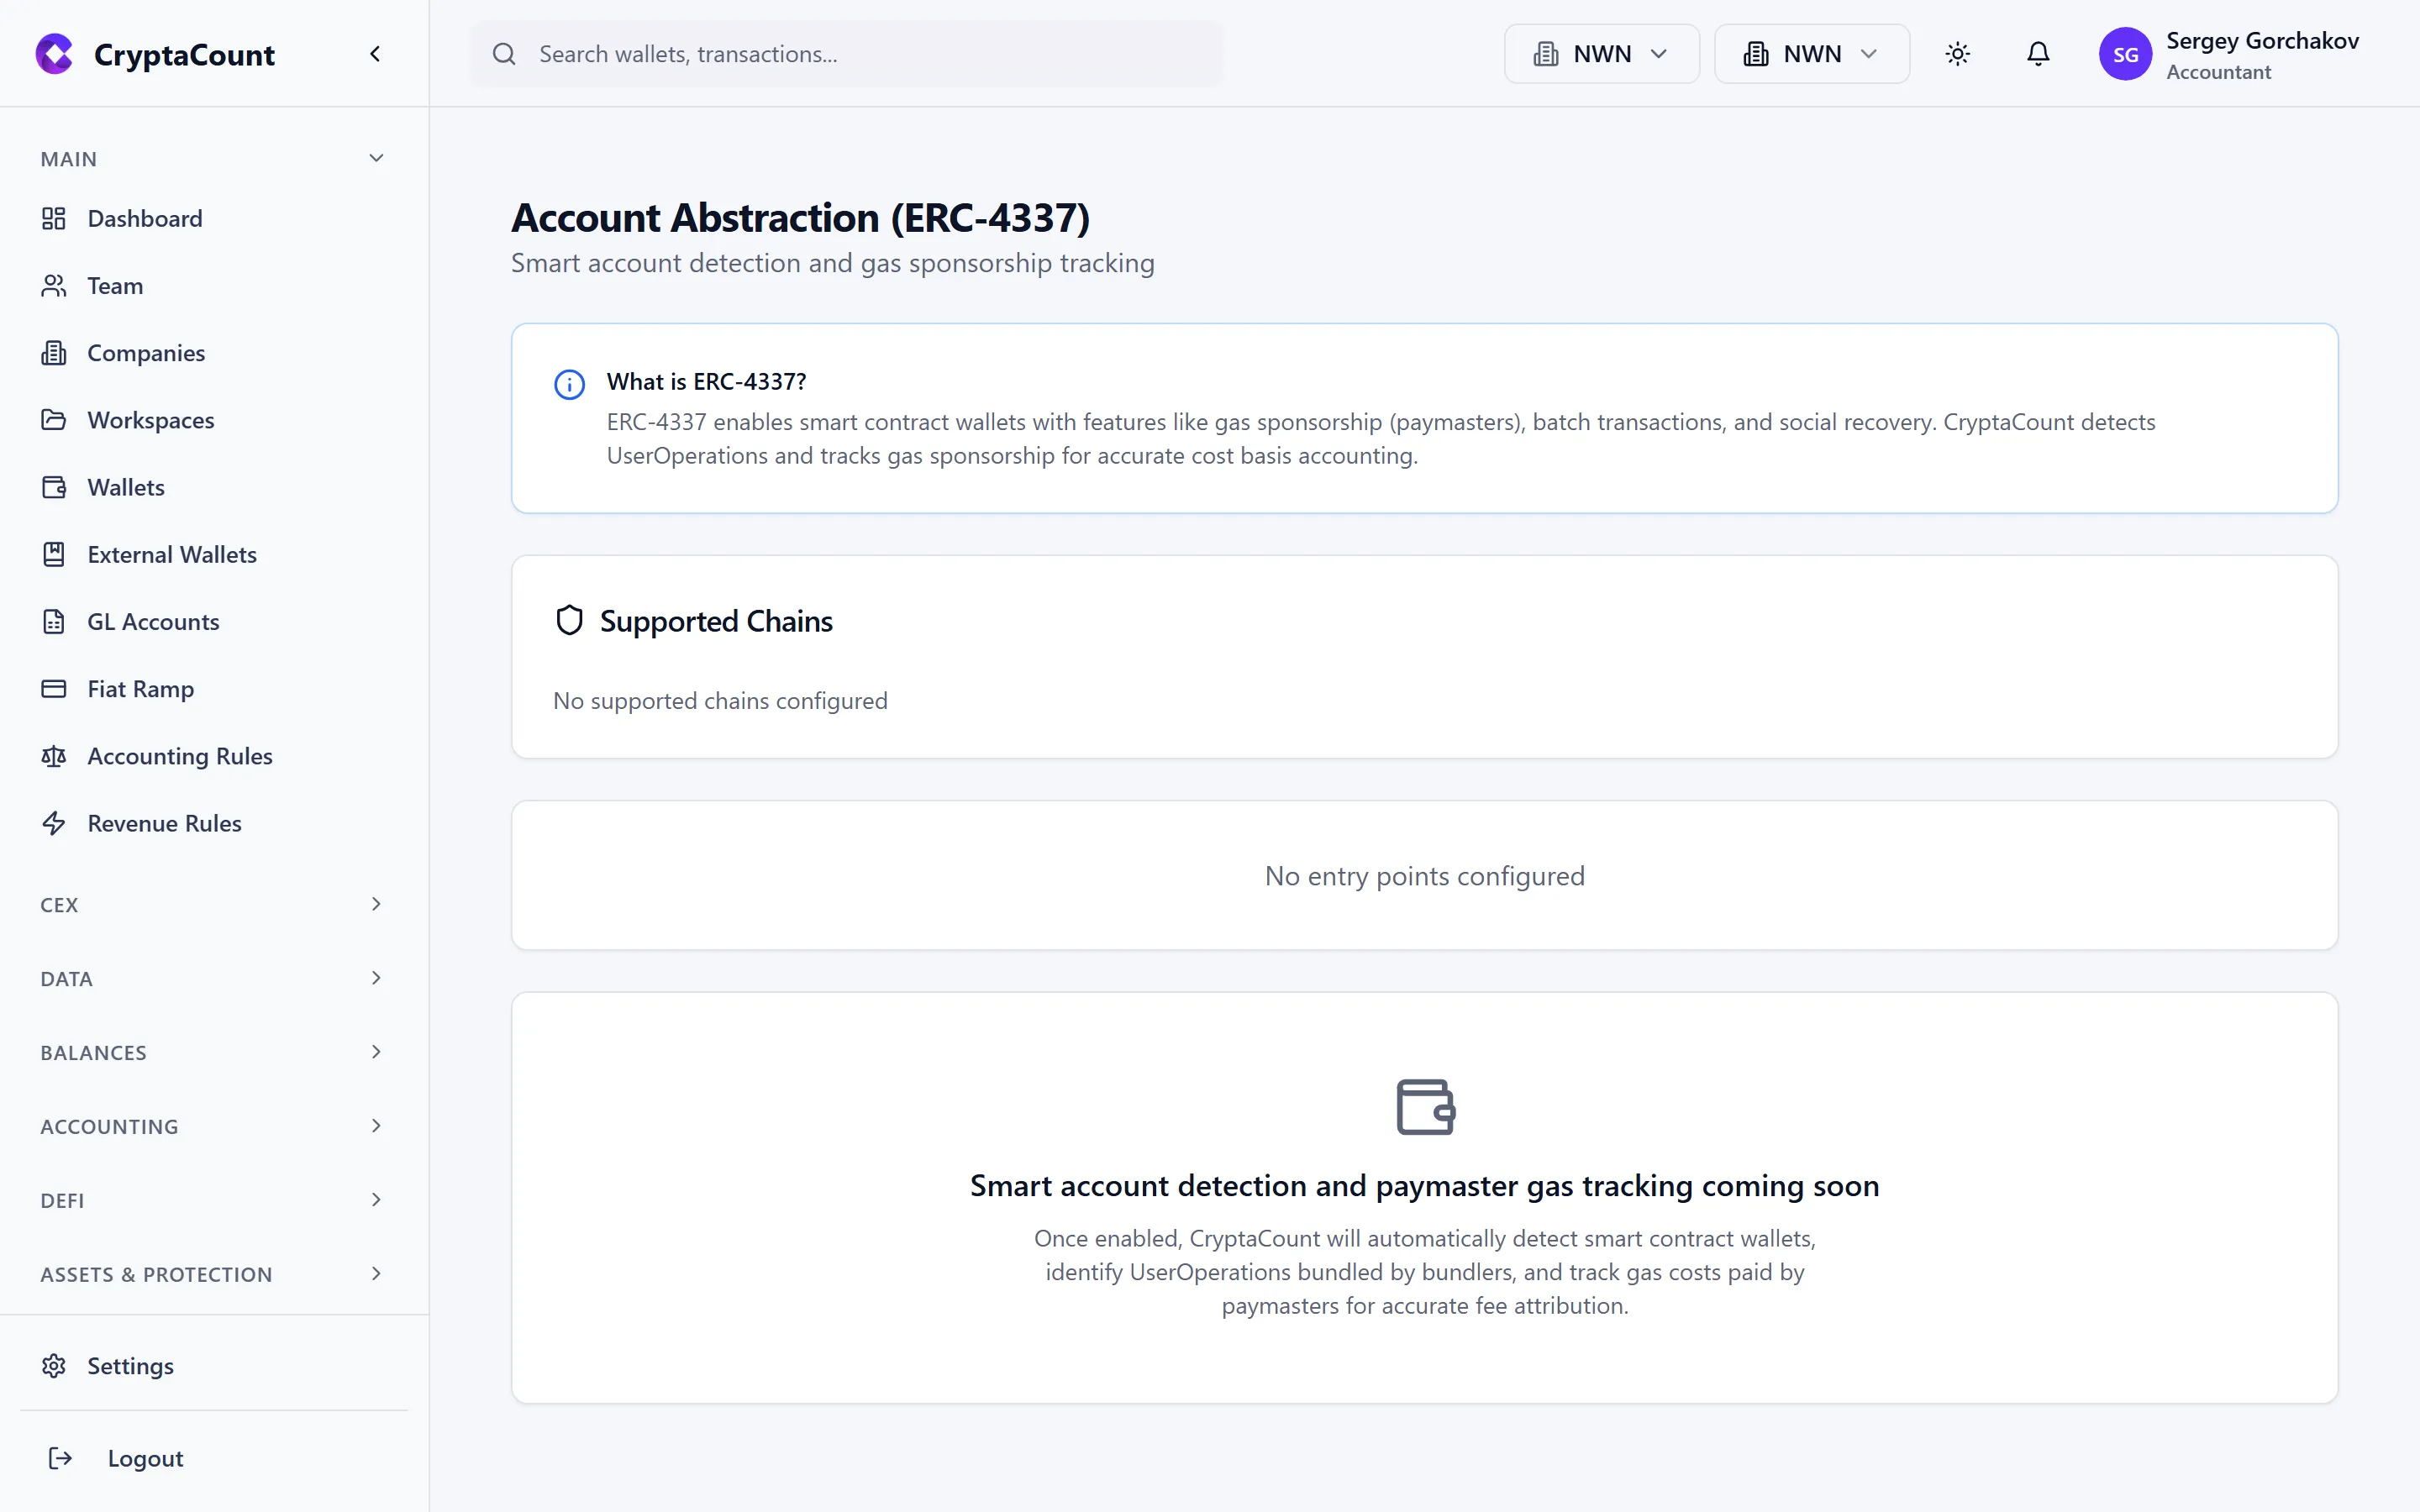
Task: Open GL Accounts from the sidebar
Action: [x=152, y=621]
